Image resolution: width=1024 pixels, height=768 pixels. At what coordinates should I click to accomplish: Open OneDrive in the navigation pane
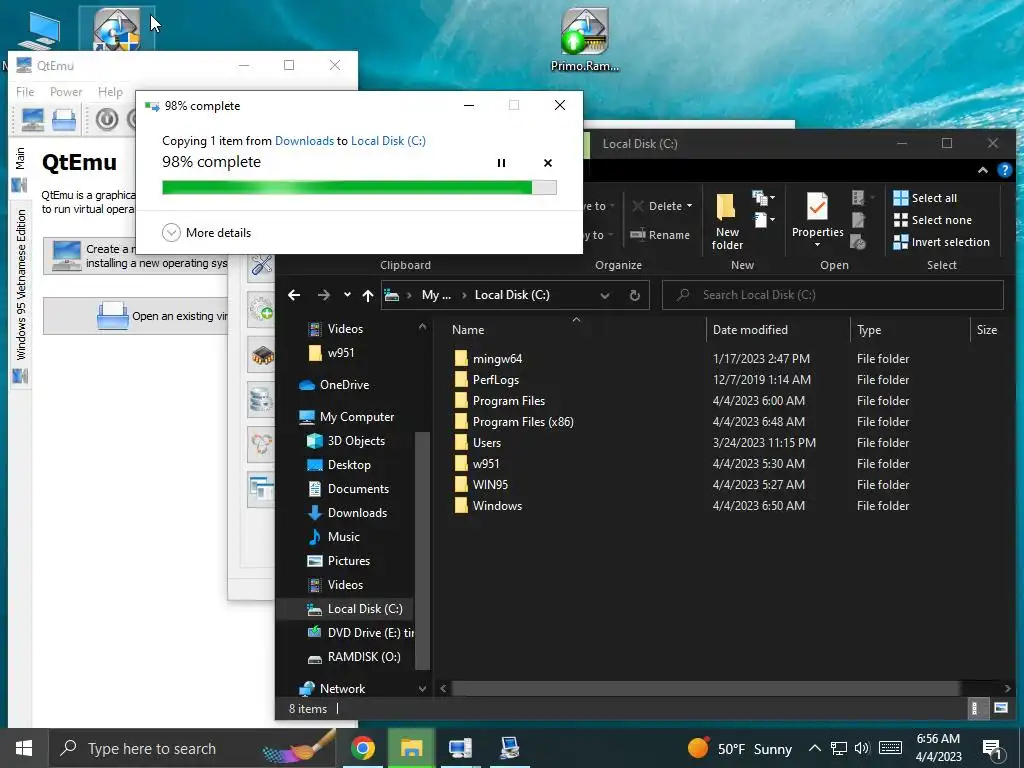click(x=334, y=385)
